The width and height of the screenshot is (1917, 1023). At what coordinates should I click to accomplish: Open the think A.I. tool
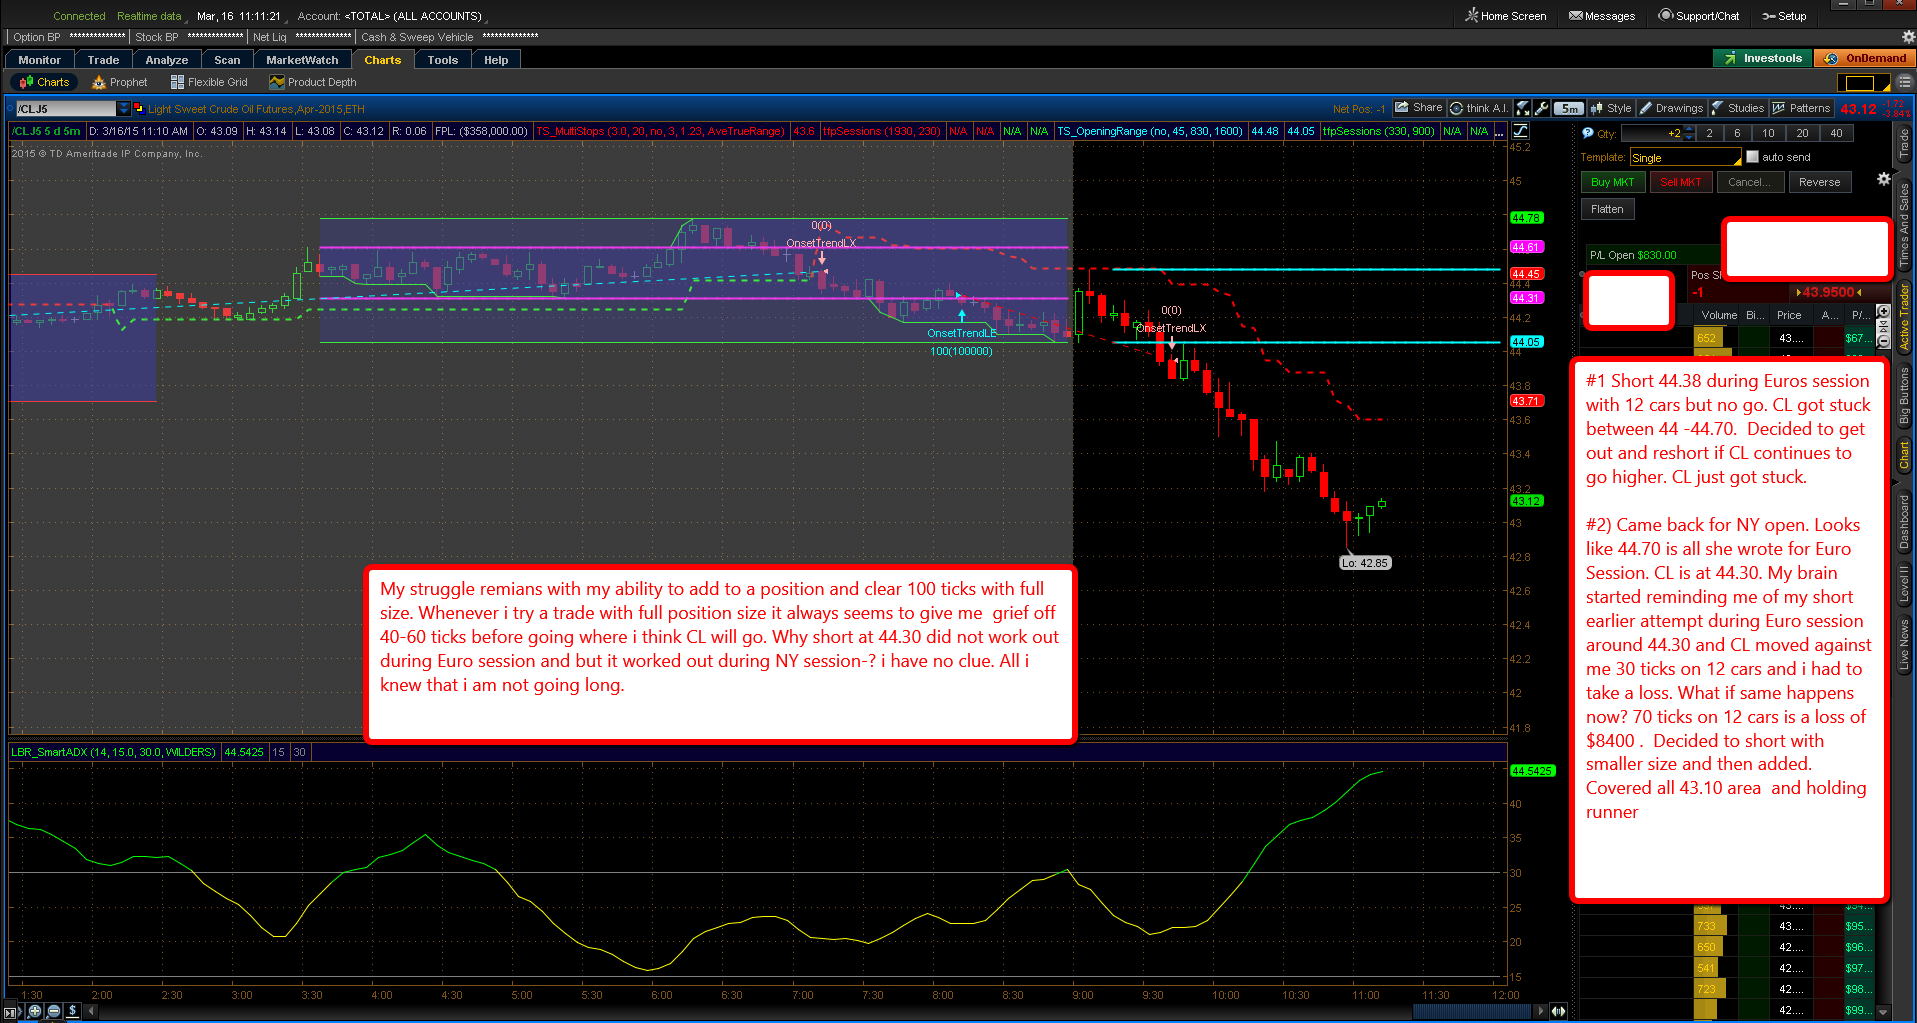point(1479,108)
